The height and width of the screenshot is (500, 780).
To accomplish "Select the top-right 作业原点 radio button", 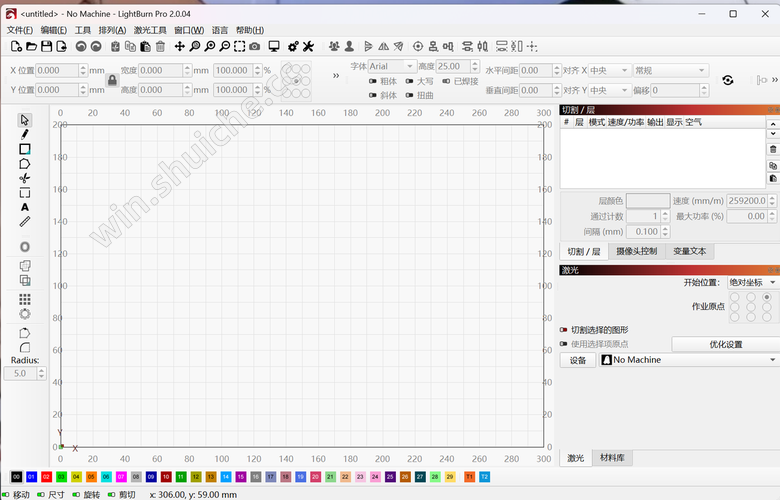I will pos(767,298).
